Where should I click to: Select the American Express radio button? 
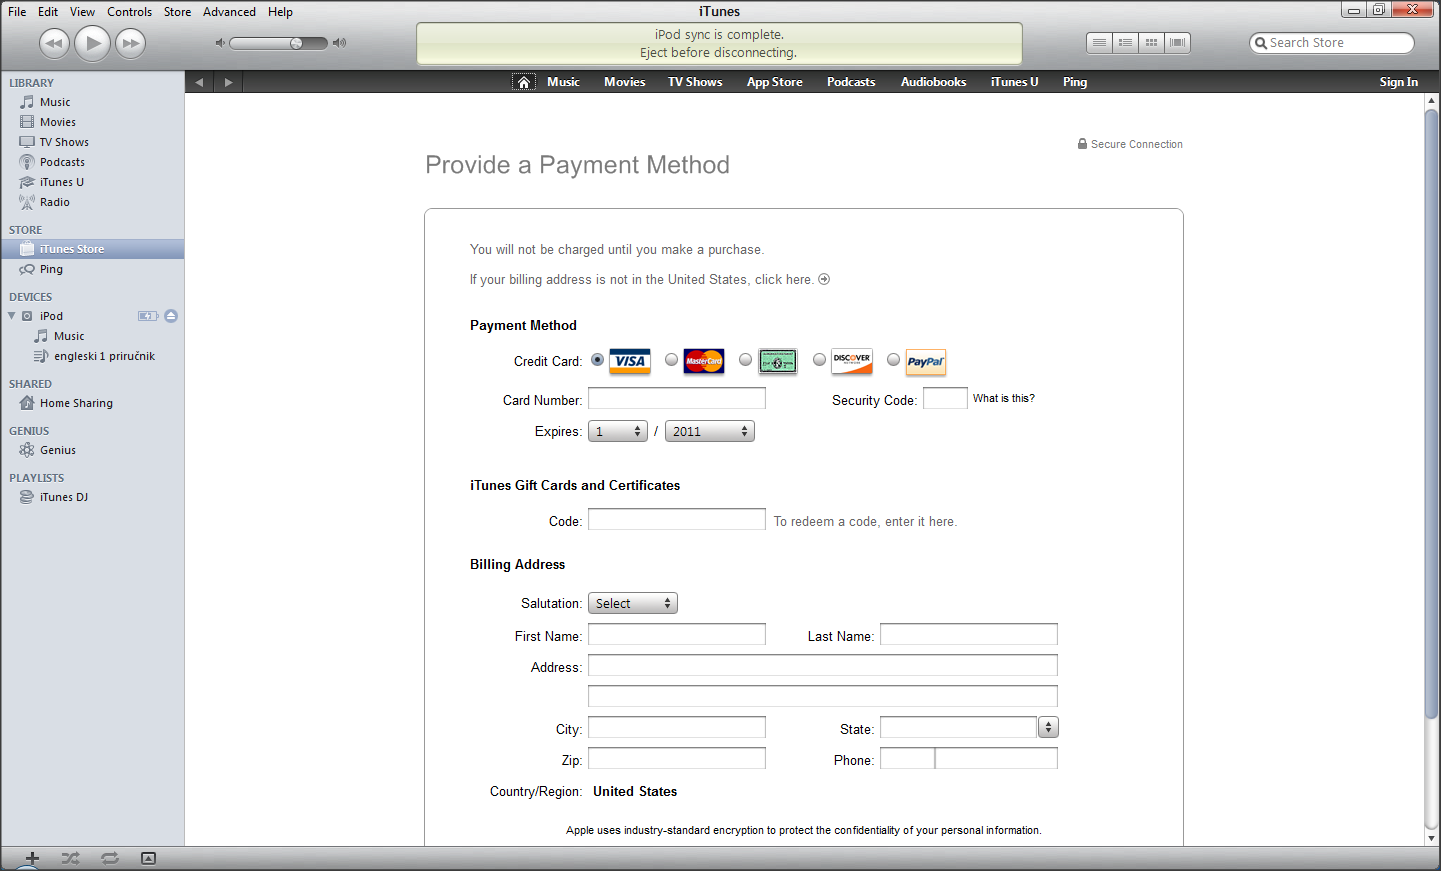pyautogui.click(x=746, y=359)
